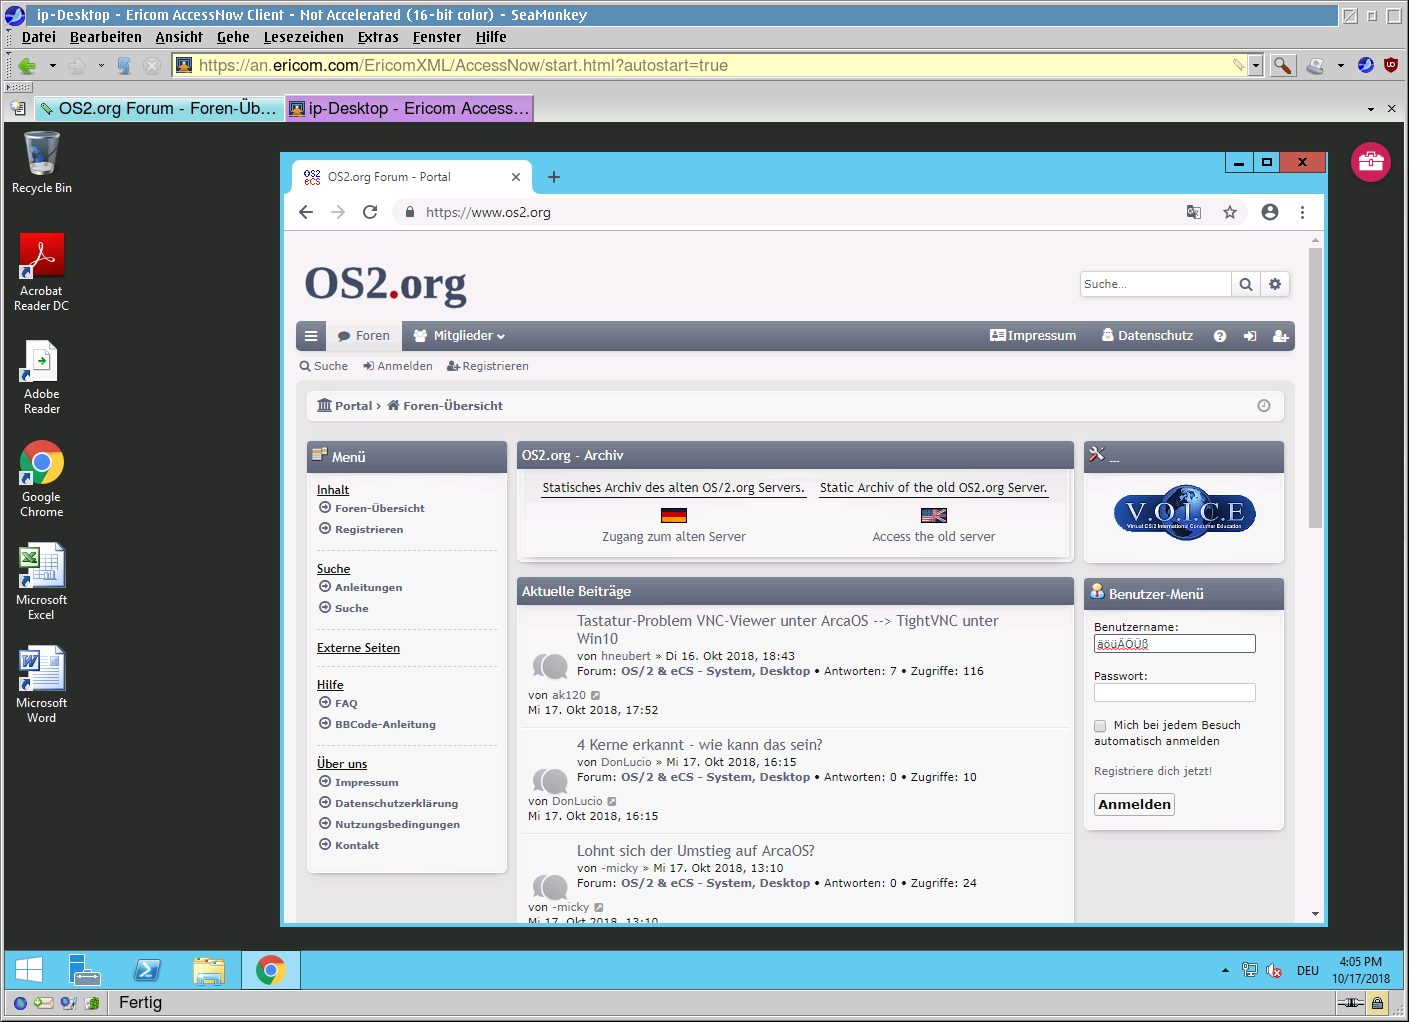Open the Lesezeichen menu
1409x1022 pixels.
point(303,37)
